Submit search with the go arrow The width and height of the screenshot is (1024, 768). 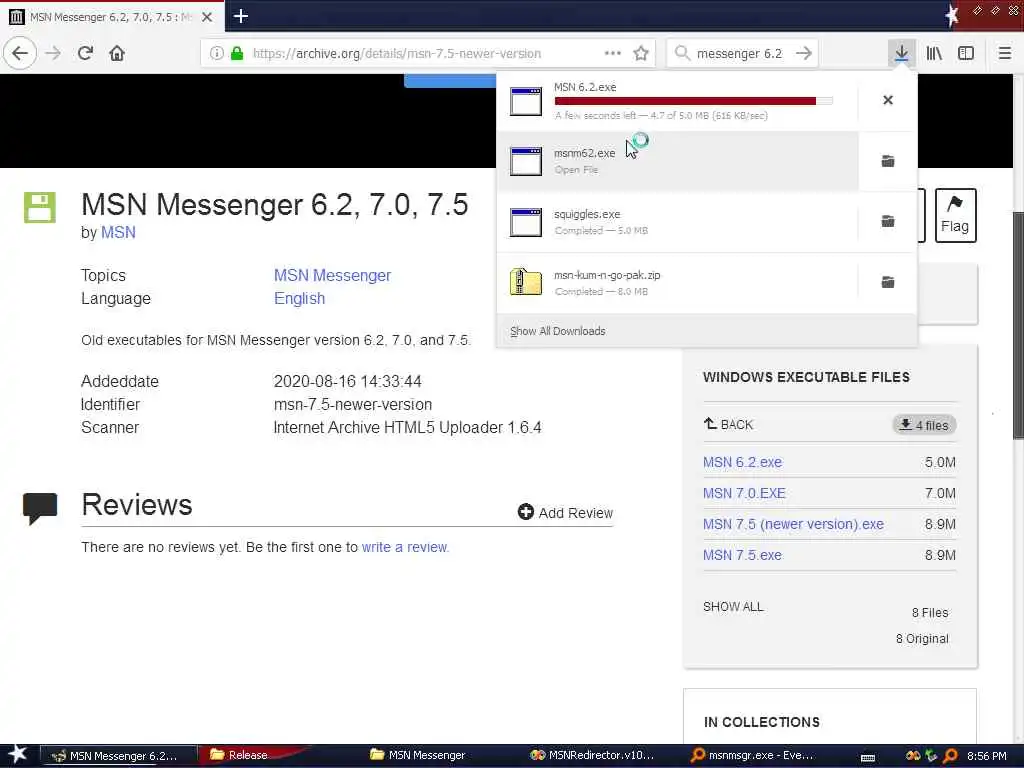(x=804, y=53)
